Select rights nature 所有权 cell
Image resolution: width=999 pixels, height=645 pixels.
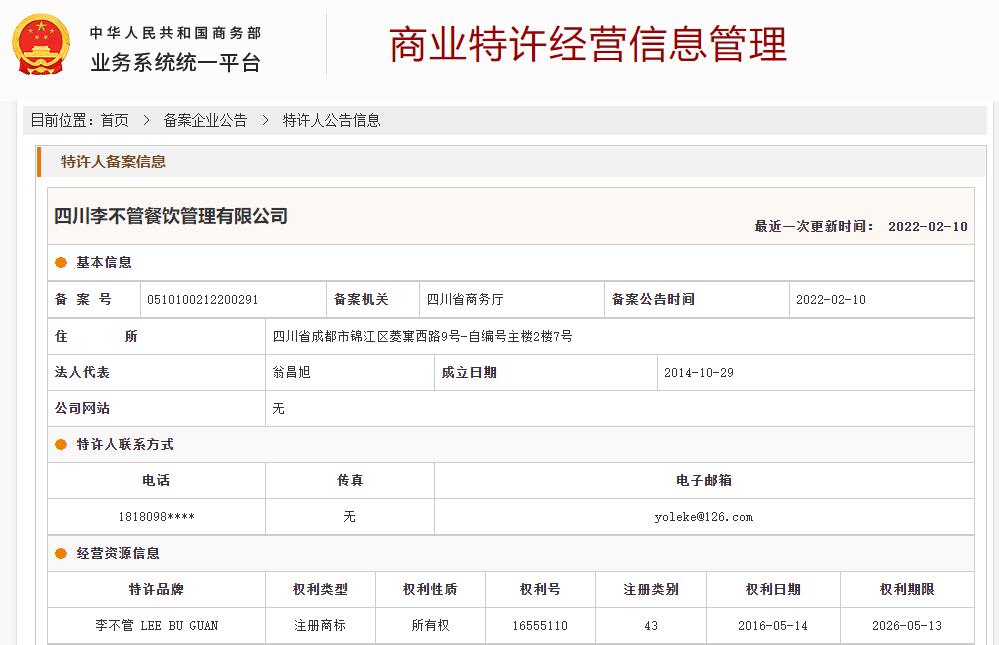point(430,626)
